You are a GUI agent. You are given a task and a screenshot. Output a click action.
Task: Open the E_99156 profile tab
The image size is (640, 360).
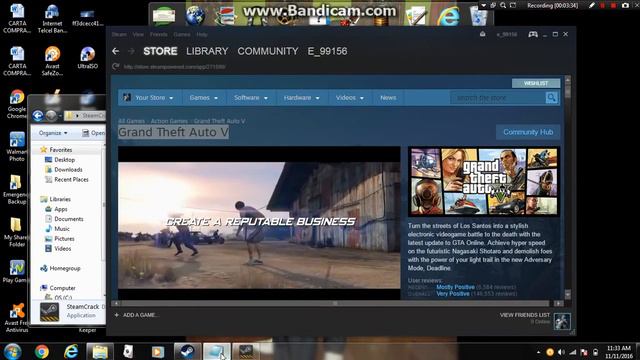pos(327,51)
